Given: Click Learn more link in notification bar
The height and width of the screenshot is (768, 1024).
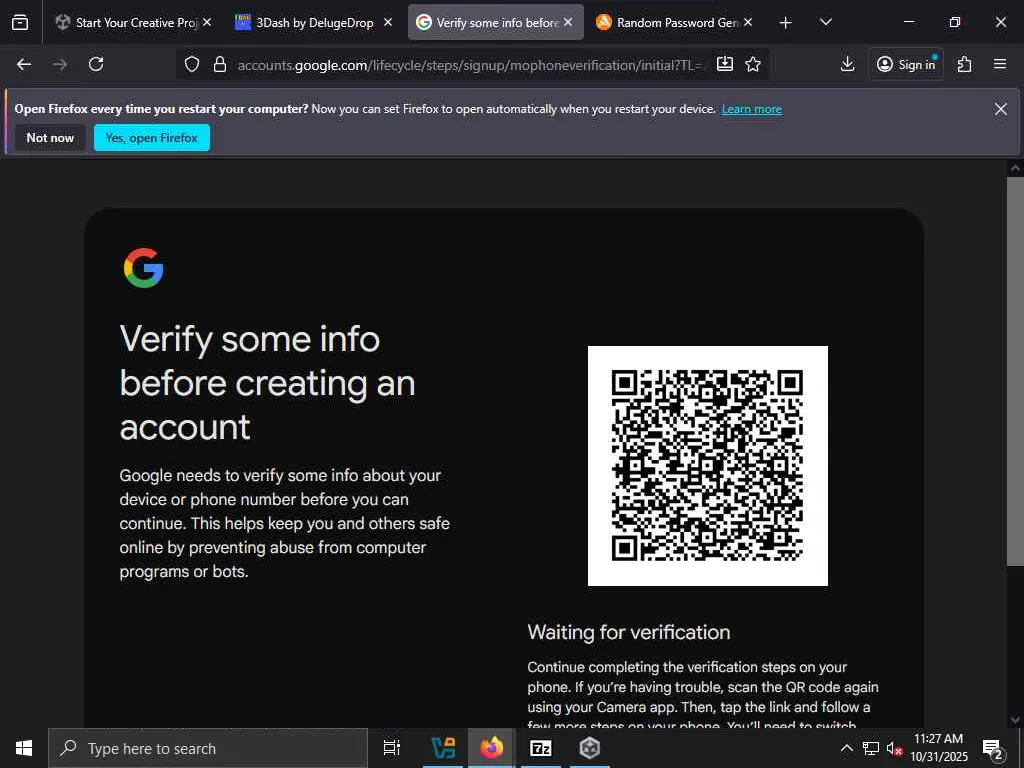Looking at the screenshot, I should click(752, 109).
